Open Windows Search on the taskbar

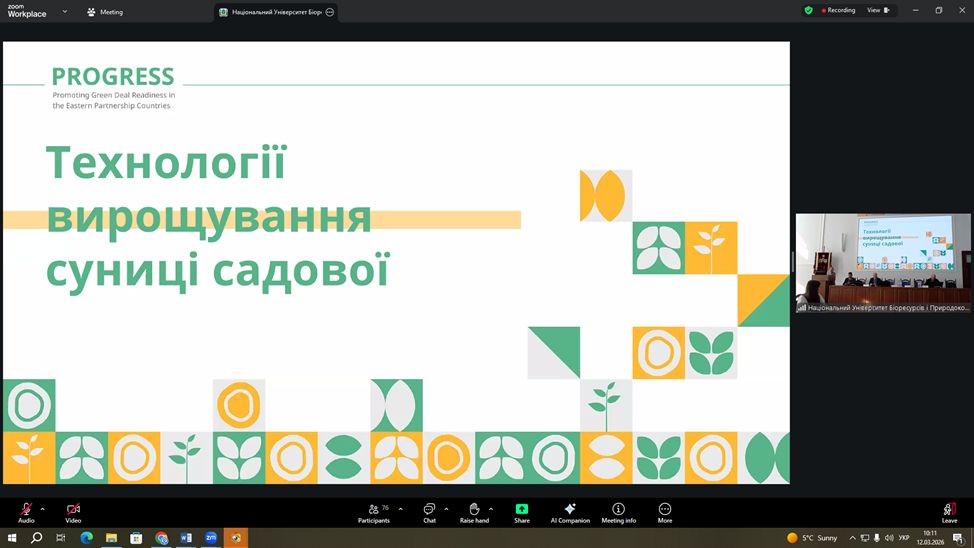pos(37,537)
